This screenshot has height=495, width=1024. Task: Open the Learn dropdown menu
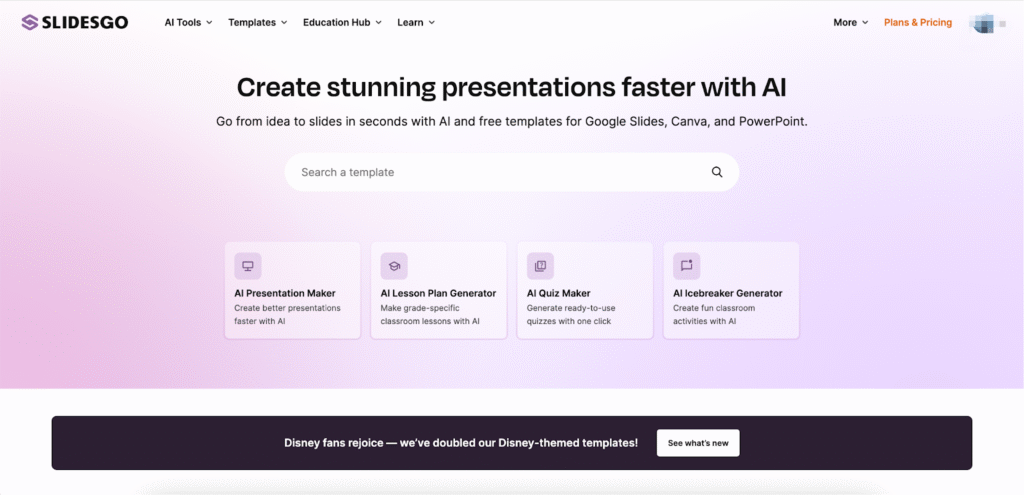tap(415, 22)
